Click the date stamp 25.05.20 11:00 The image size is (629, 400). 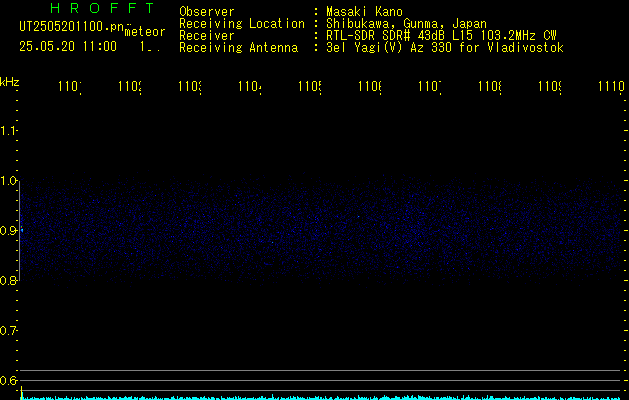click(68, 47)
